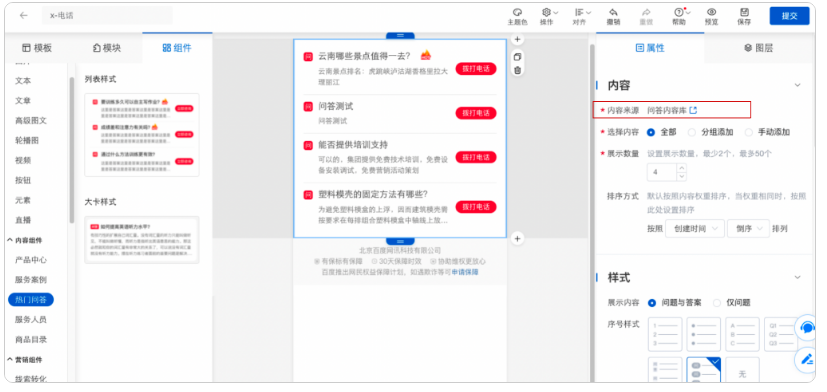Collapse the 内容 section chevron
The height and width of the screenshot is (392, 827).
[x=797, y=85]
